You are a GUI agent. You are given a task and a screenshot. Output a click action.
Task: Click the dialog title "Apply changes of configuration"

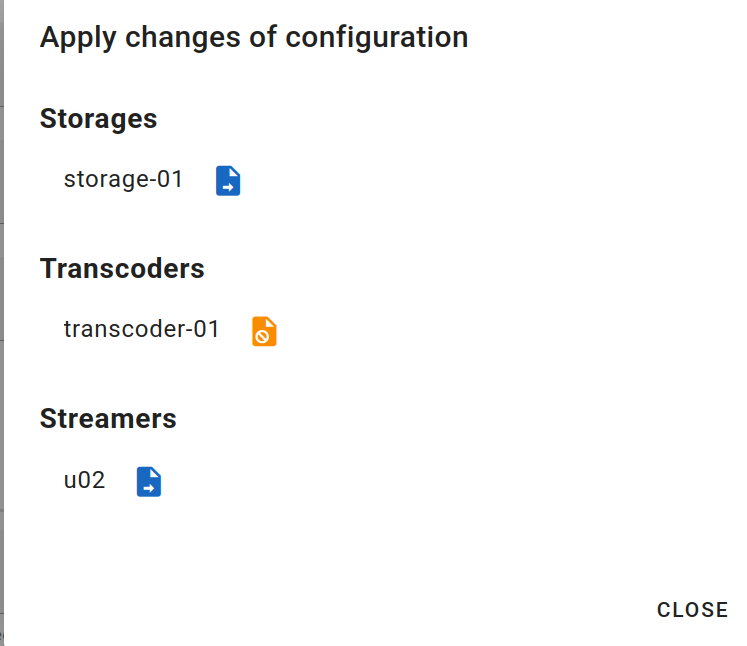(x=254, y=38)
